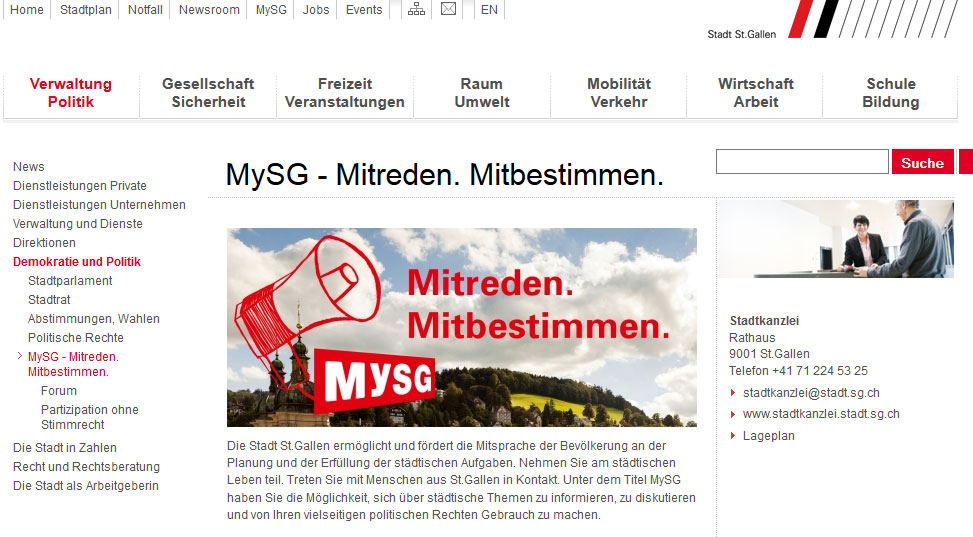This screenshot has width=973, height=537.
Task: Click the Telefon +41 71 224 53 25 text
Action: (798, 371)
